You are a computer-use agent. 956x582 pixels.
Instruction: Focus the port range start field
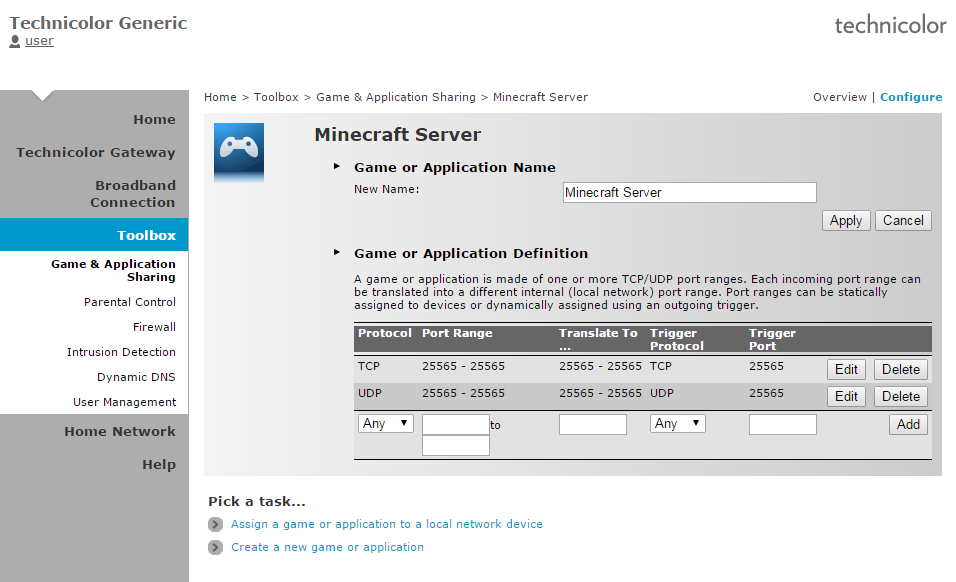[455, 424]
